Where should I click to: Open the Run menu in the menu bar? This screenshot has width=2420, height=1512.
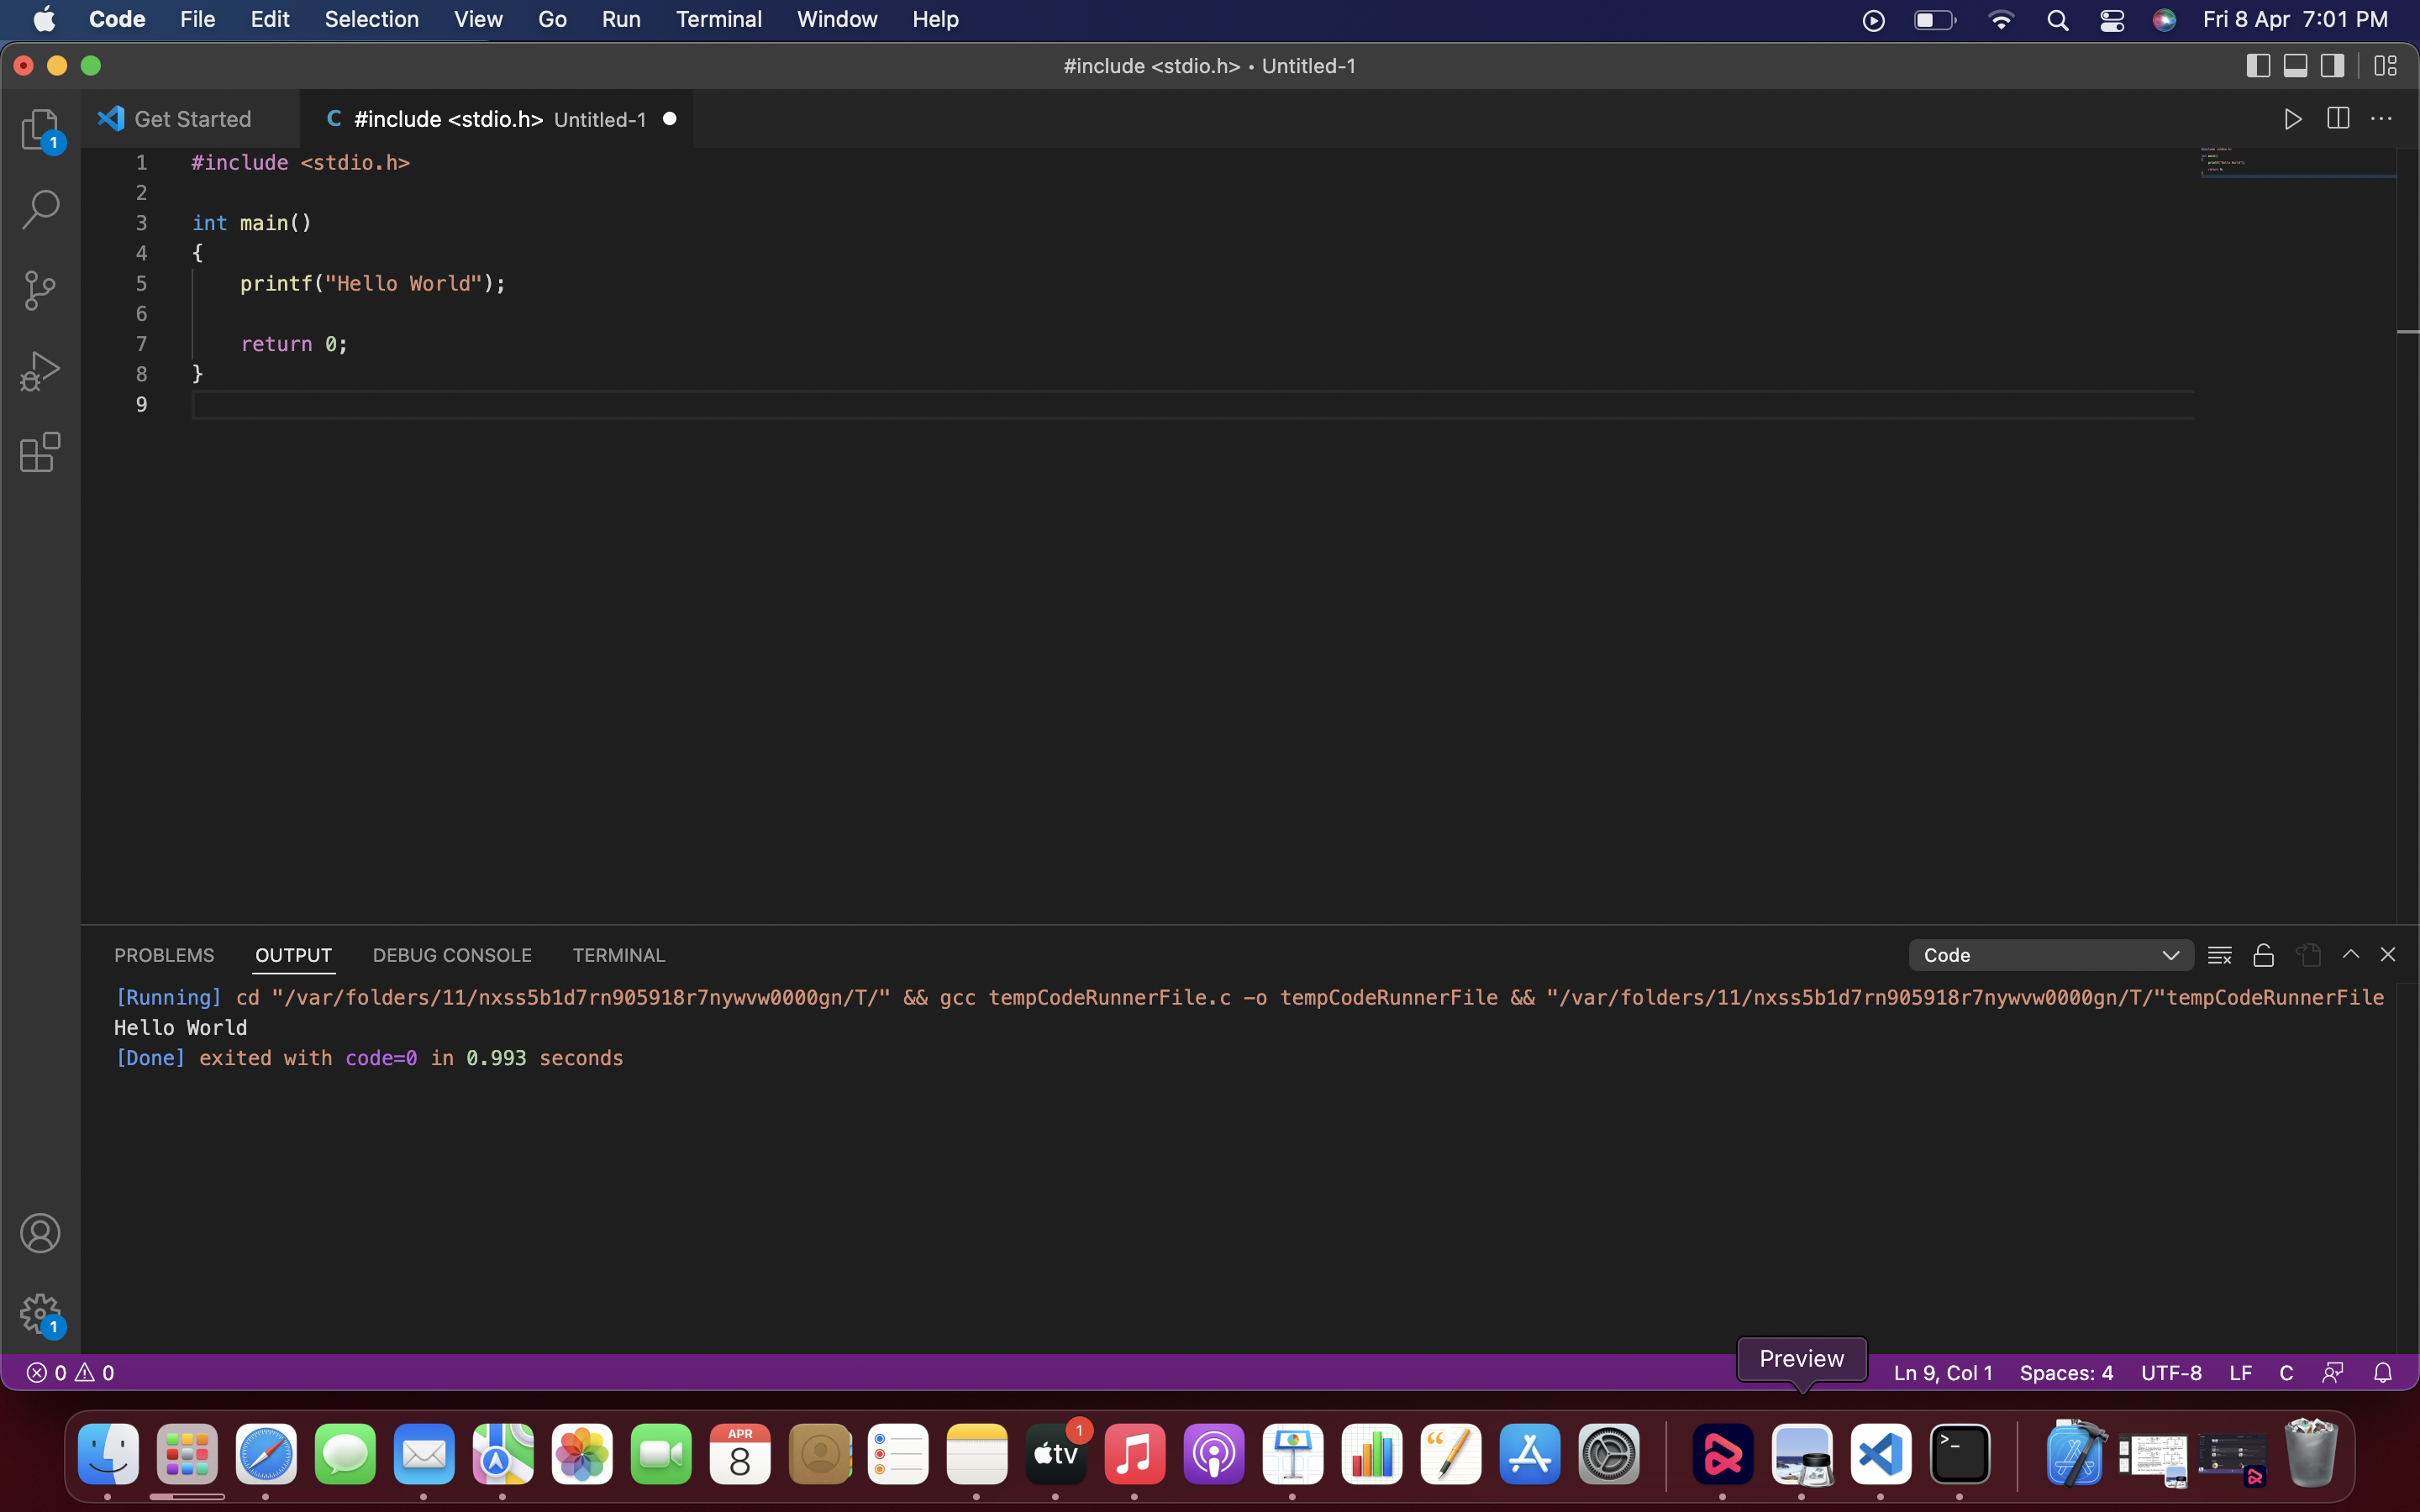tap(621, 19)
